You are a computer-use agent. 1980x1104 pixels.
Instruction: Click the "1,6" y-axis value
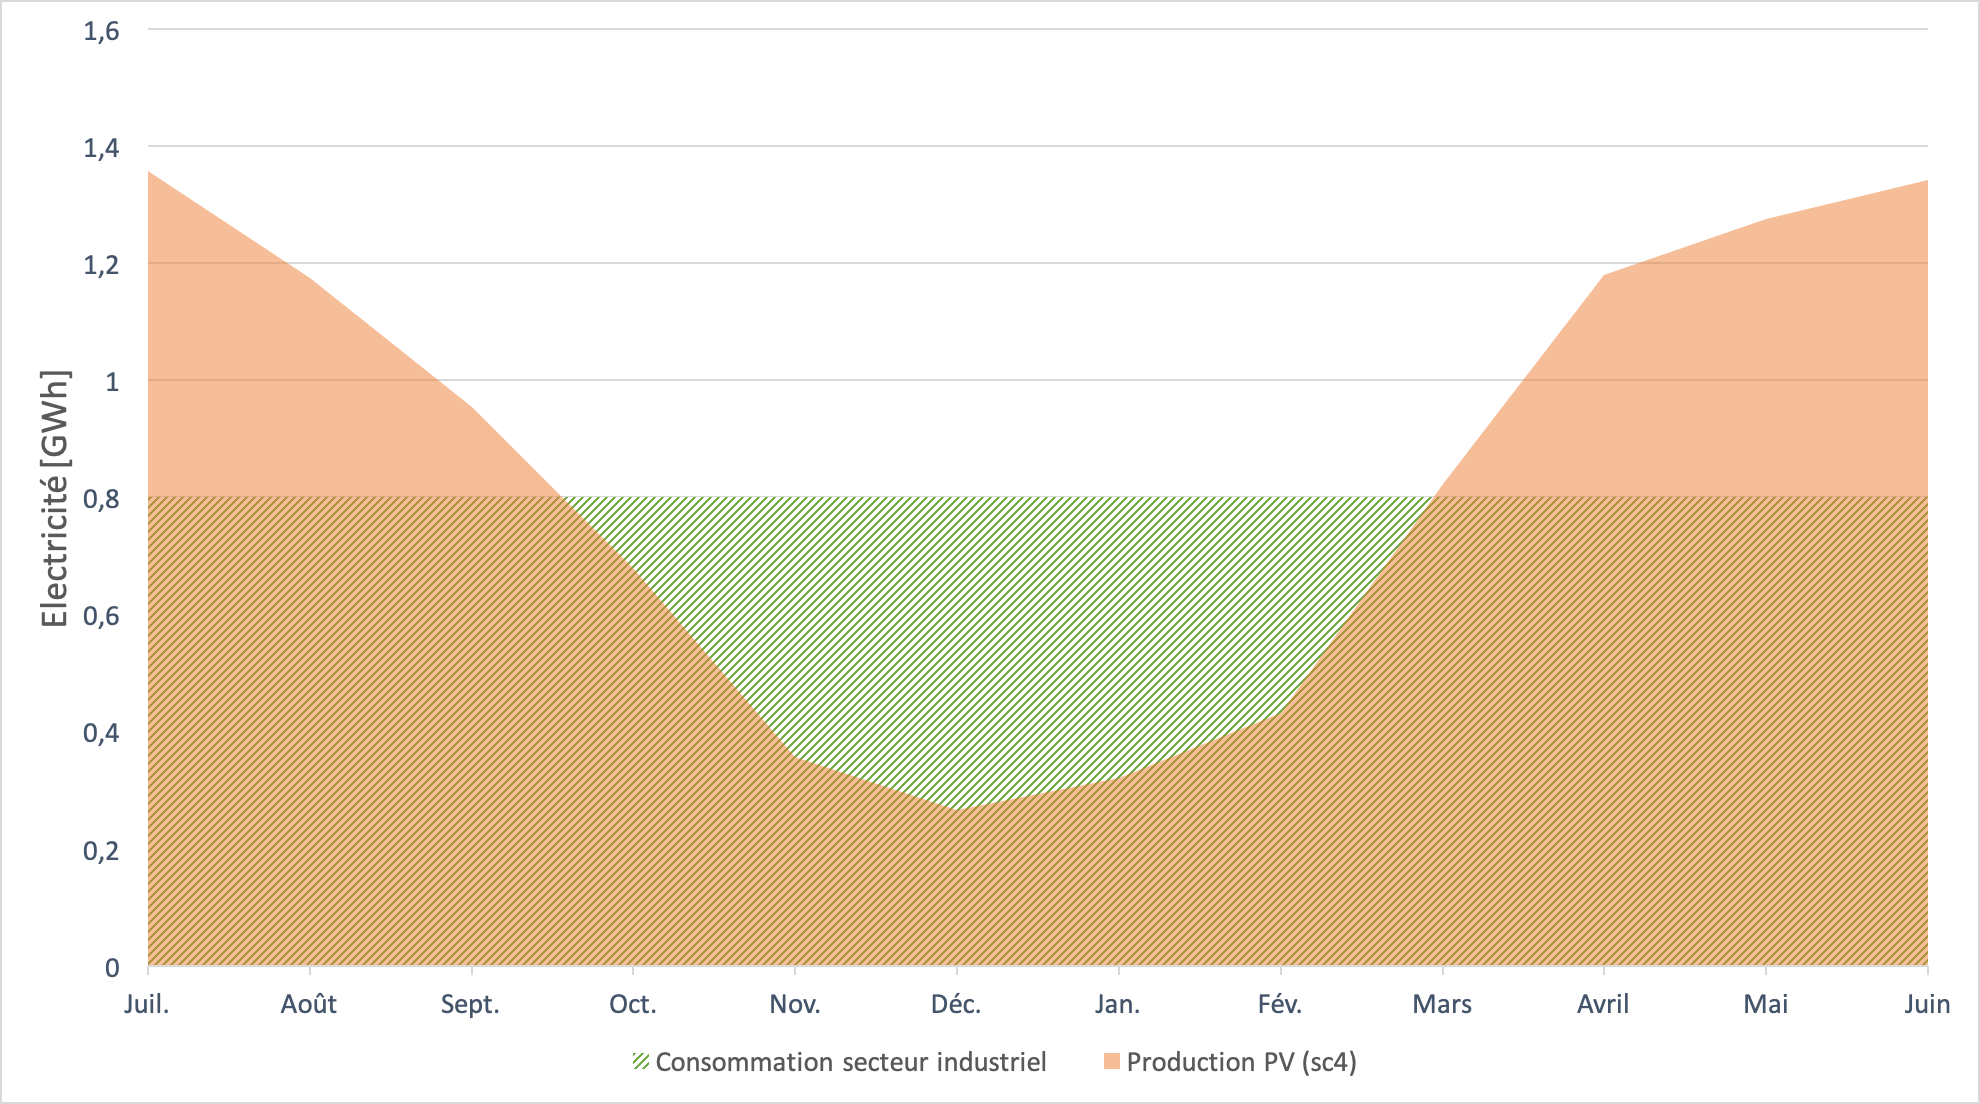(101, 31)
